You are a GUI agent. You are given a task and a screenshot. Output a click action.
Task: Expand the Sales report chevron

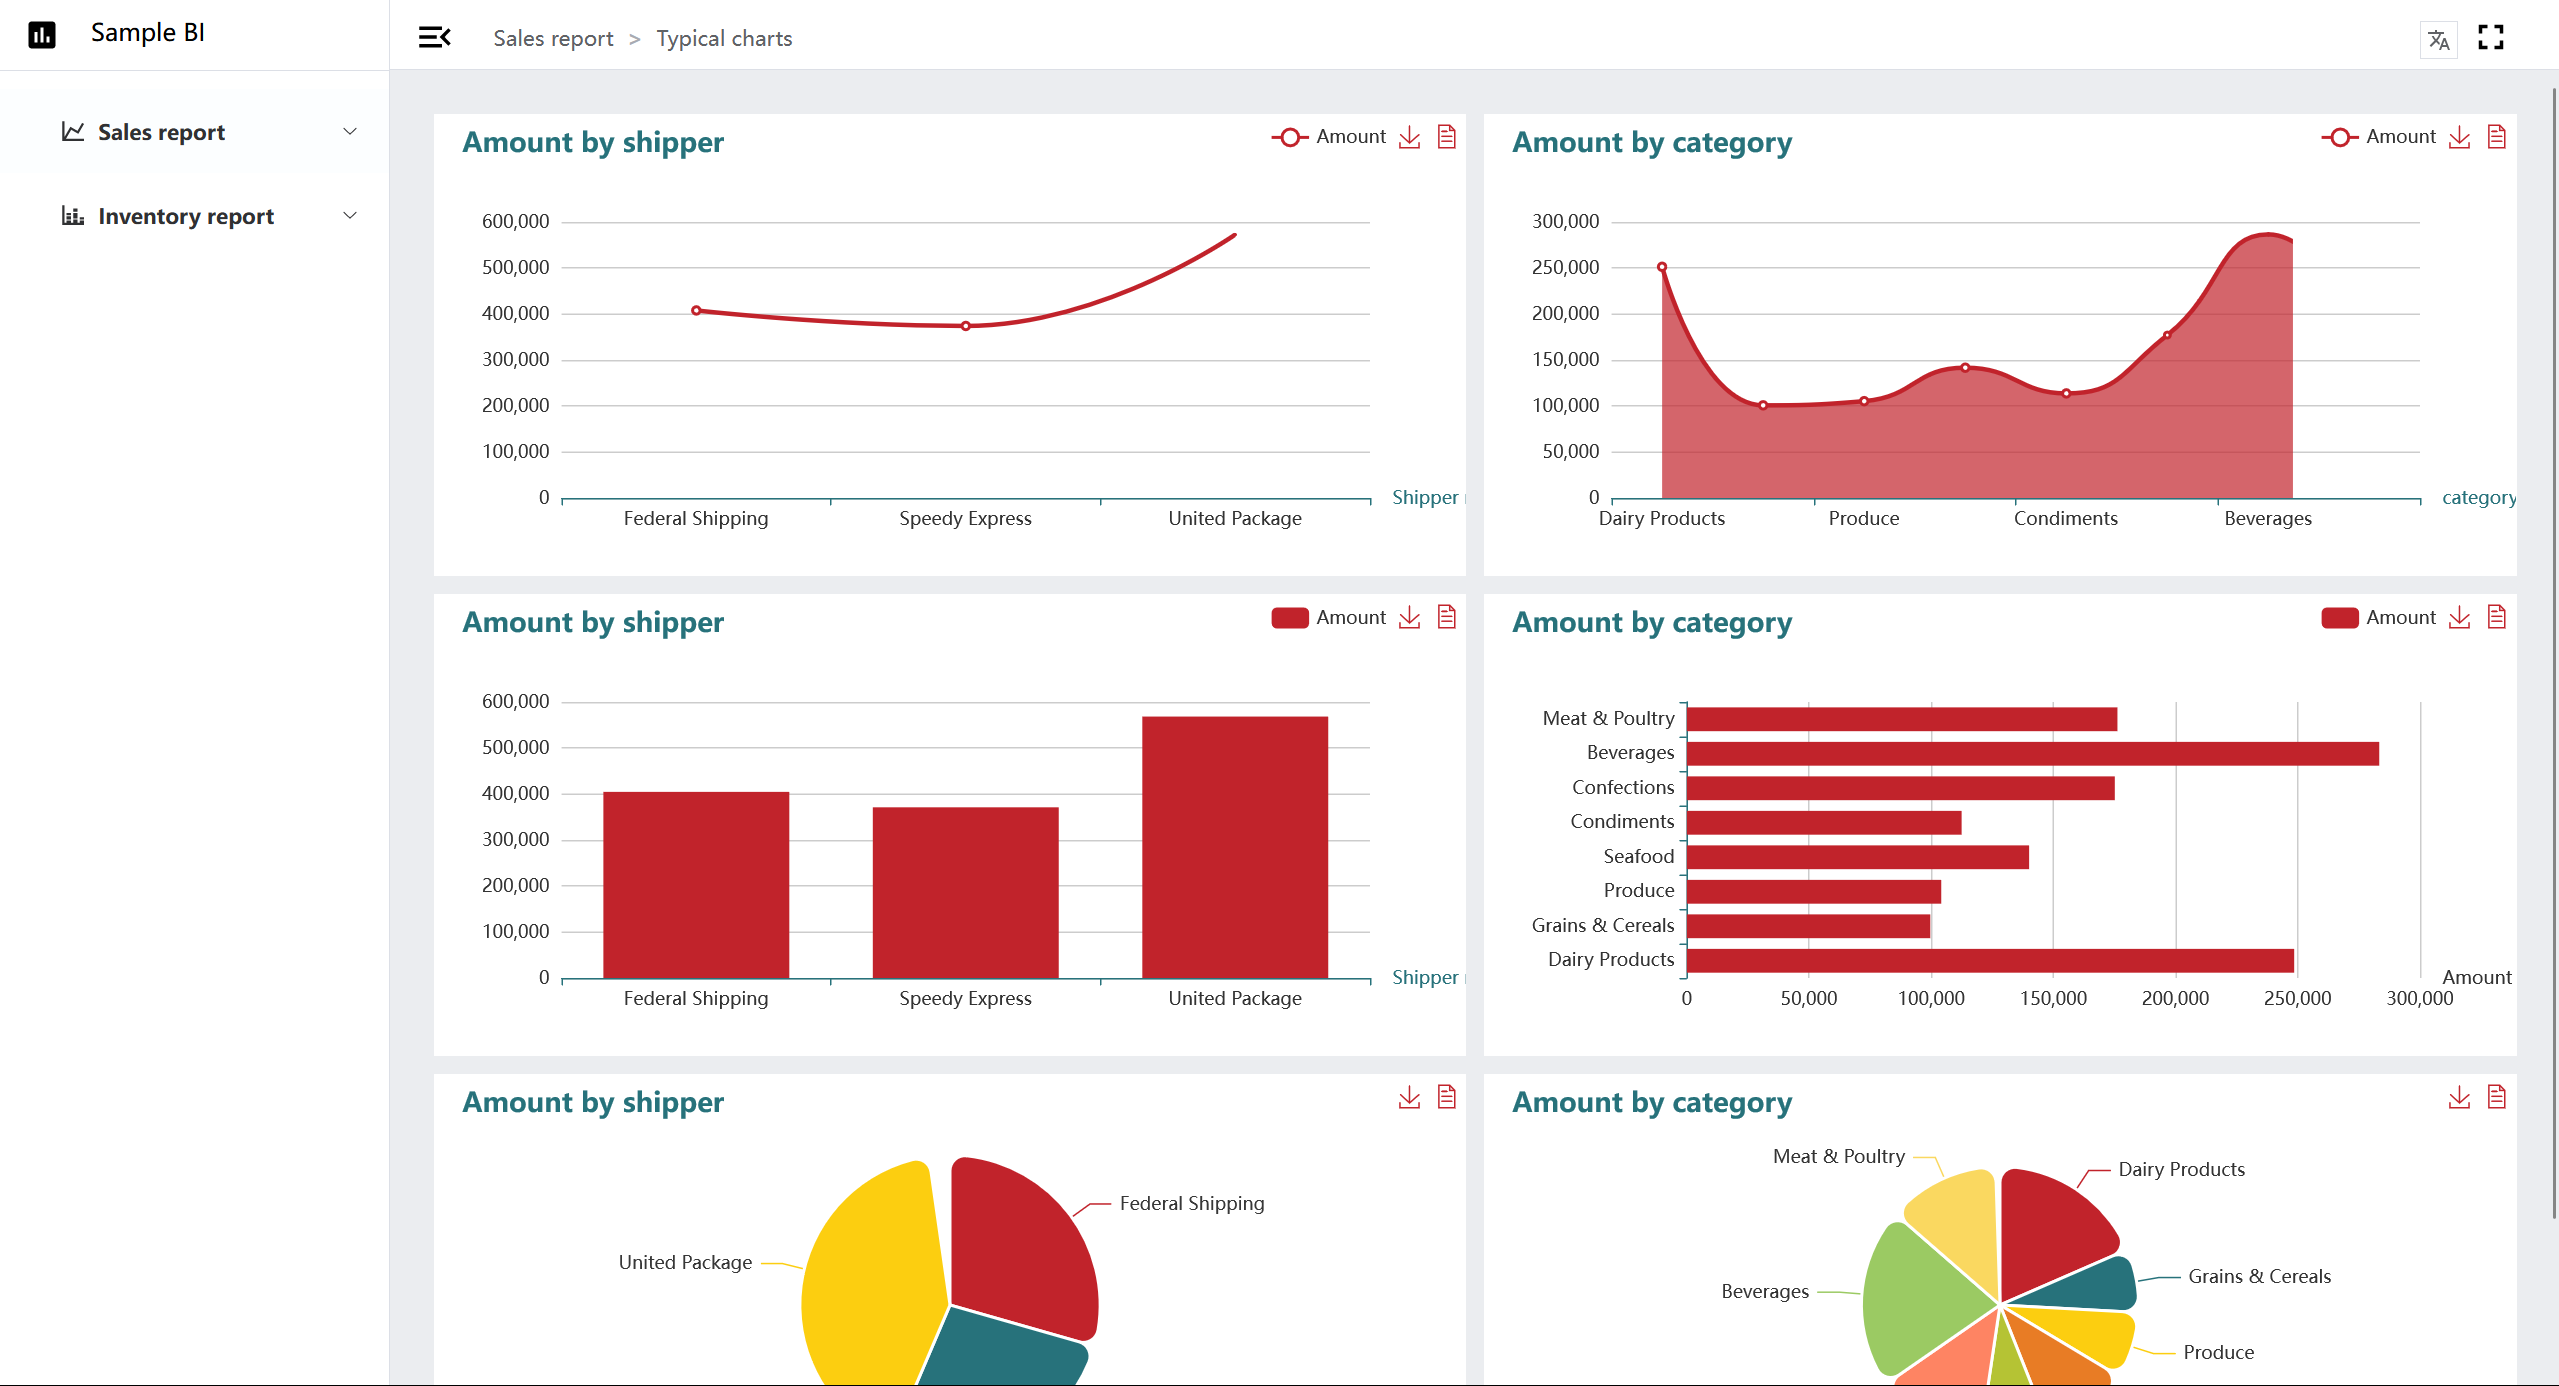350,132
